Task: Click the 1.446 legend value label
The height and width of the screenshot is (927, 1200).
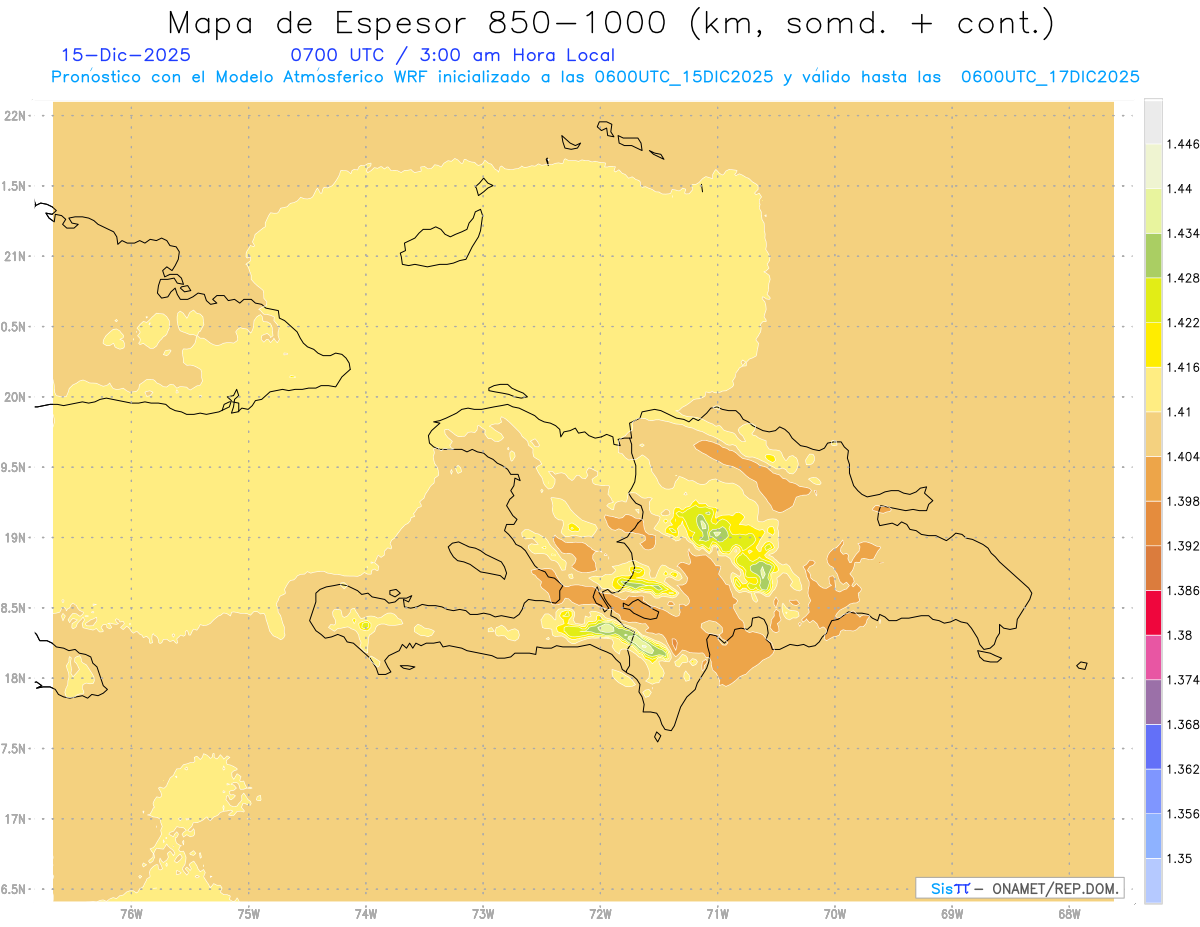Action: point(1184,144)
